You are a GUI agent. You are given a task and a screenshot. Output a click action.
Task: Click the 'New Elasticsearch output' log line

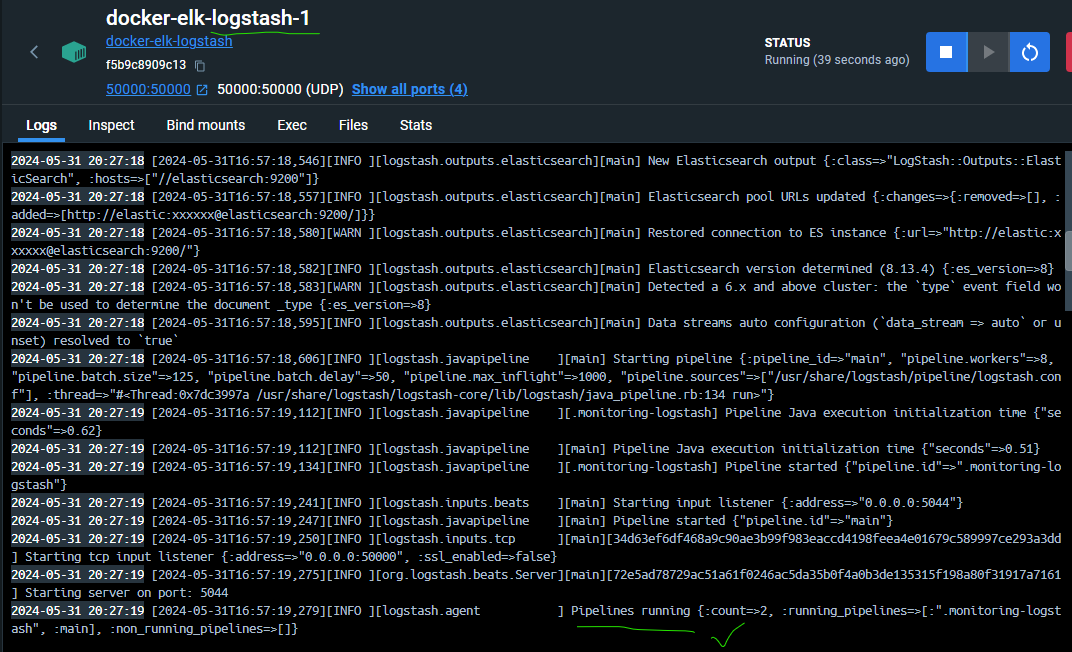536,169
